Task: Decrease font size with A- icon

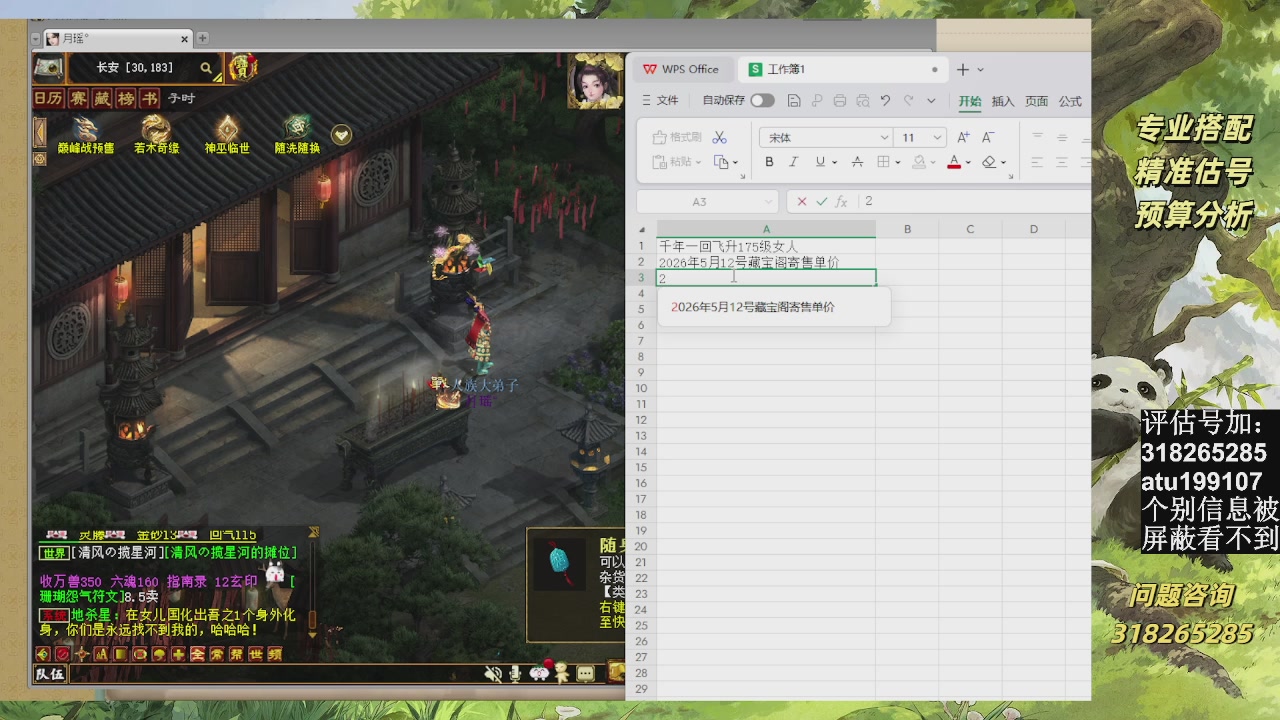Action: coord(988,137)
